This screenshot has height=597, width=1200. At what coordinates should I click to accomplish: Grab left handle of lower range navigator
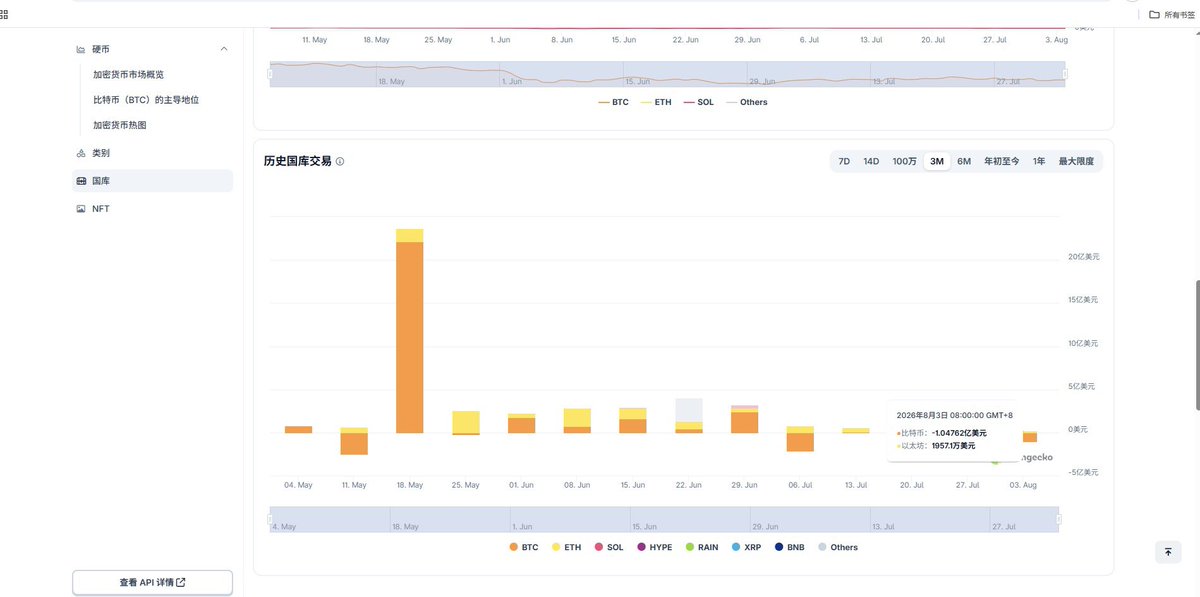click(270, 519)
